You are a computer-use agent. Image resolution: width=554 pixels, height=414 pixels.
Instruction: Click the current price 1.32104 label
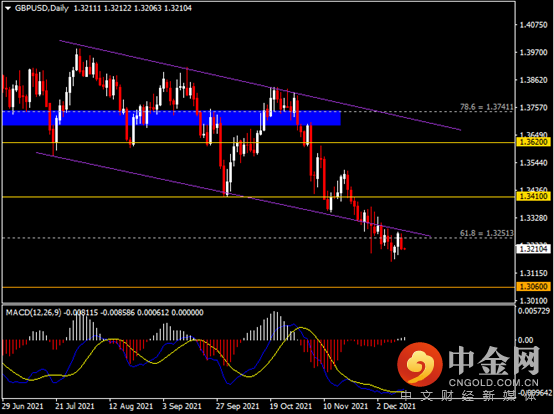click(534, 249)
